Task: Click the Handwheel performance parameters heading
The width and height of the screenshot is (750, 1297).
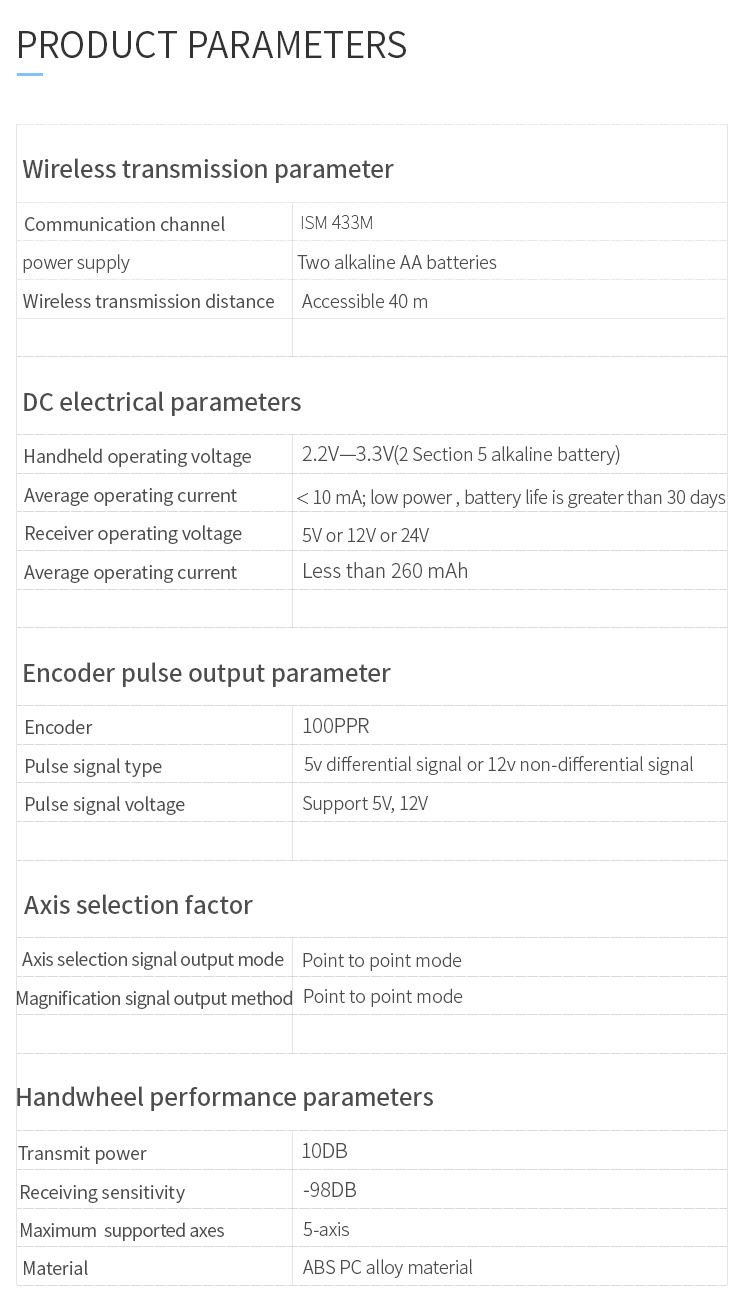Action: pyautogui.click(x=225, y=1097)
